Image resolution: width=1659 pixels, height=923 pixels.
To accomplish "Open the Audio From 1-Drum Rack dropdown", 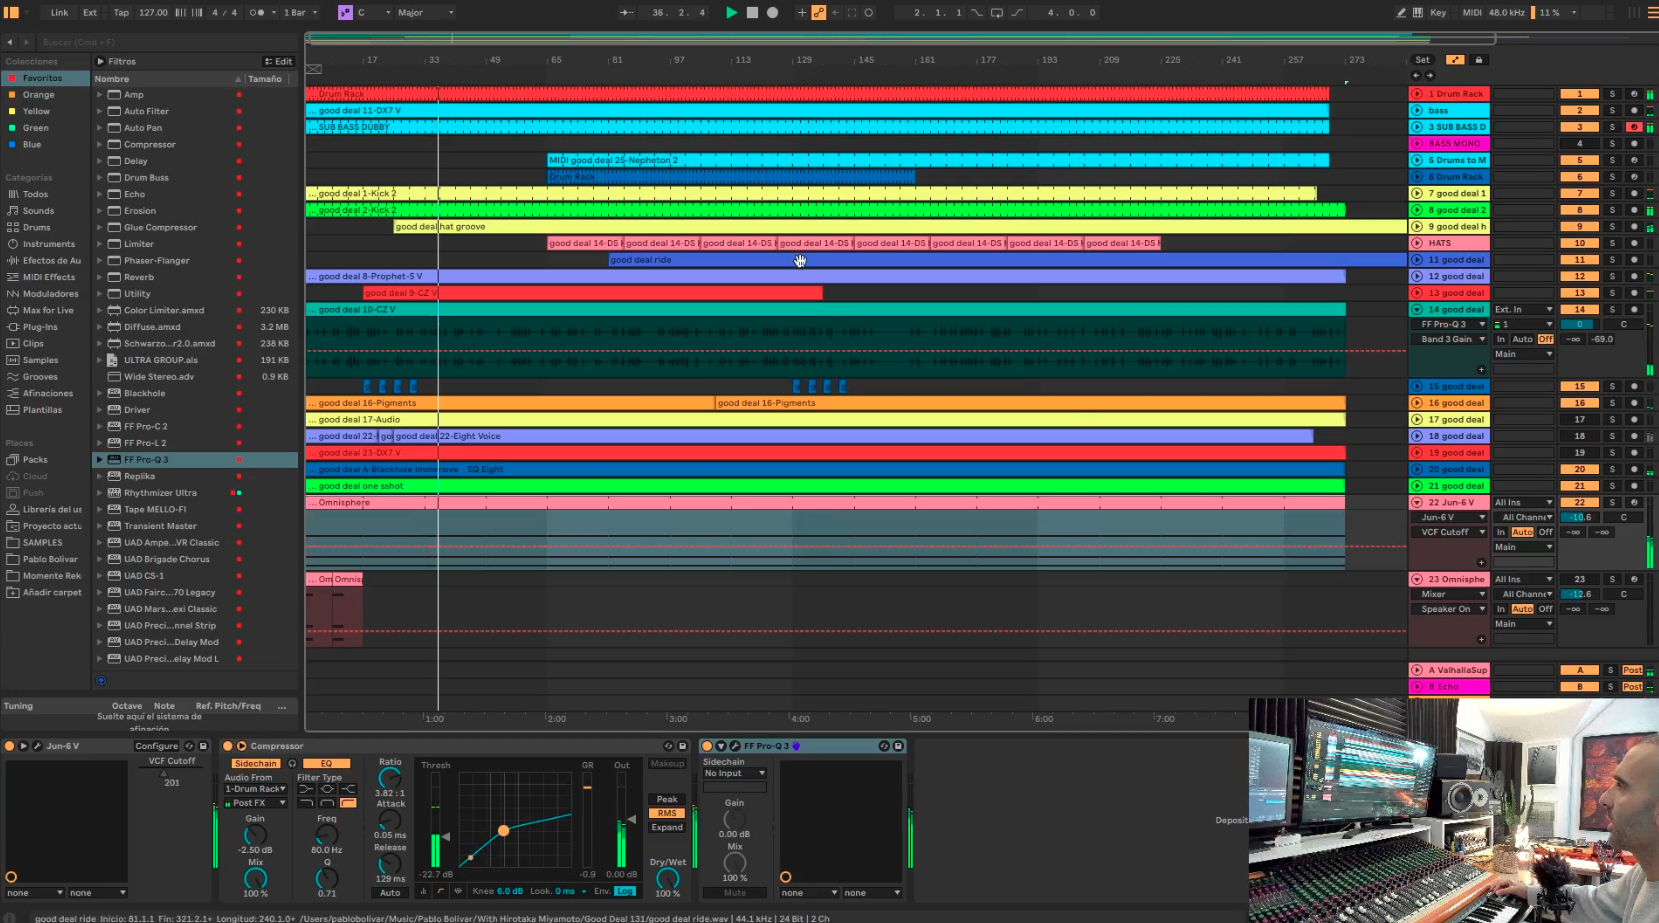I will (256, 789).
